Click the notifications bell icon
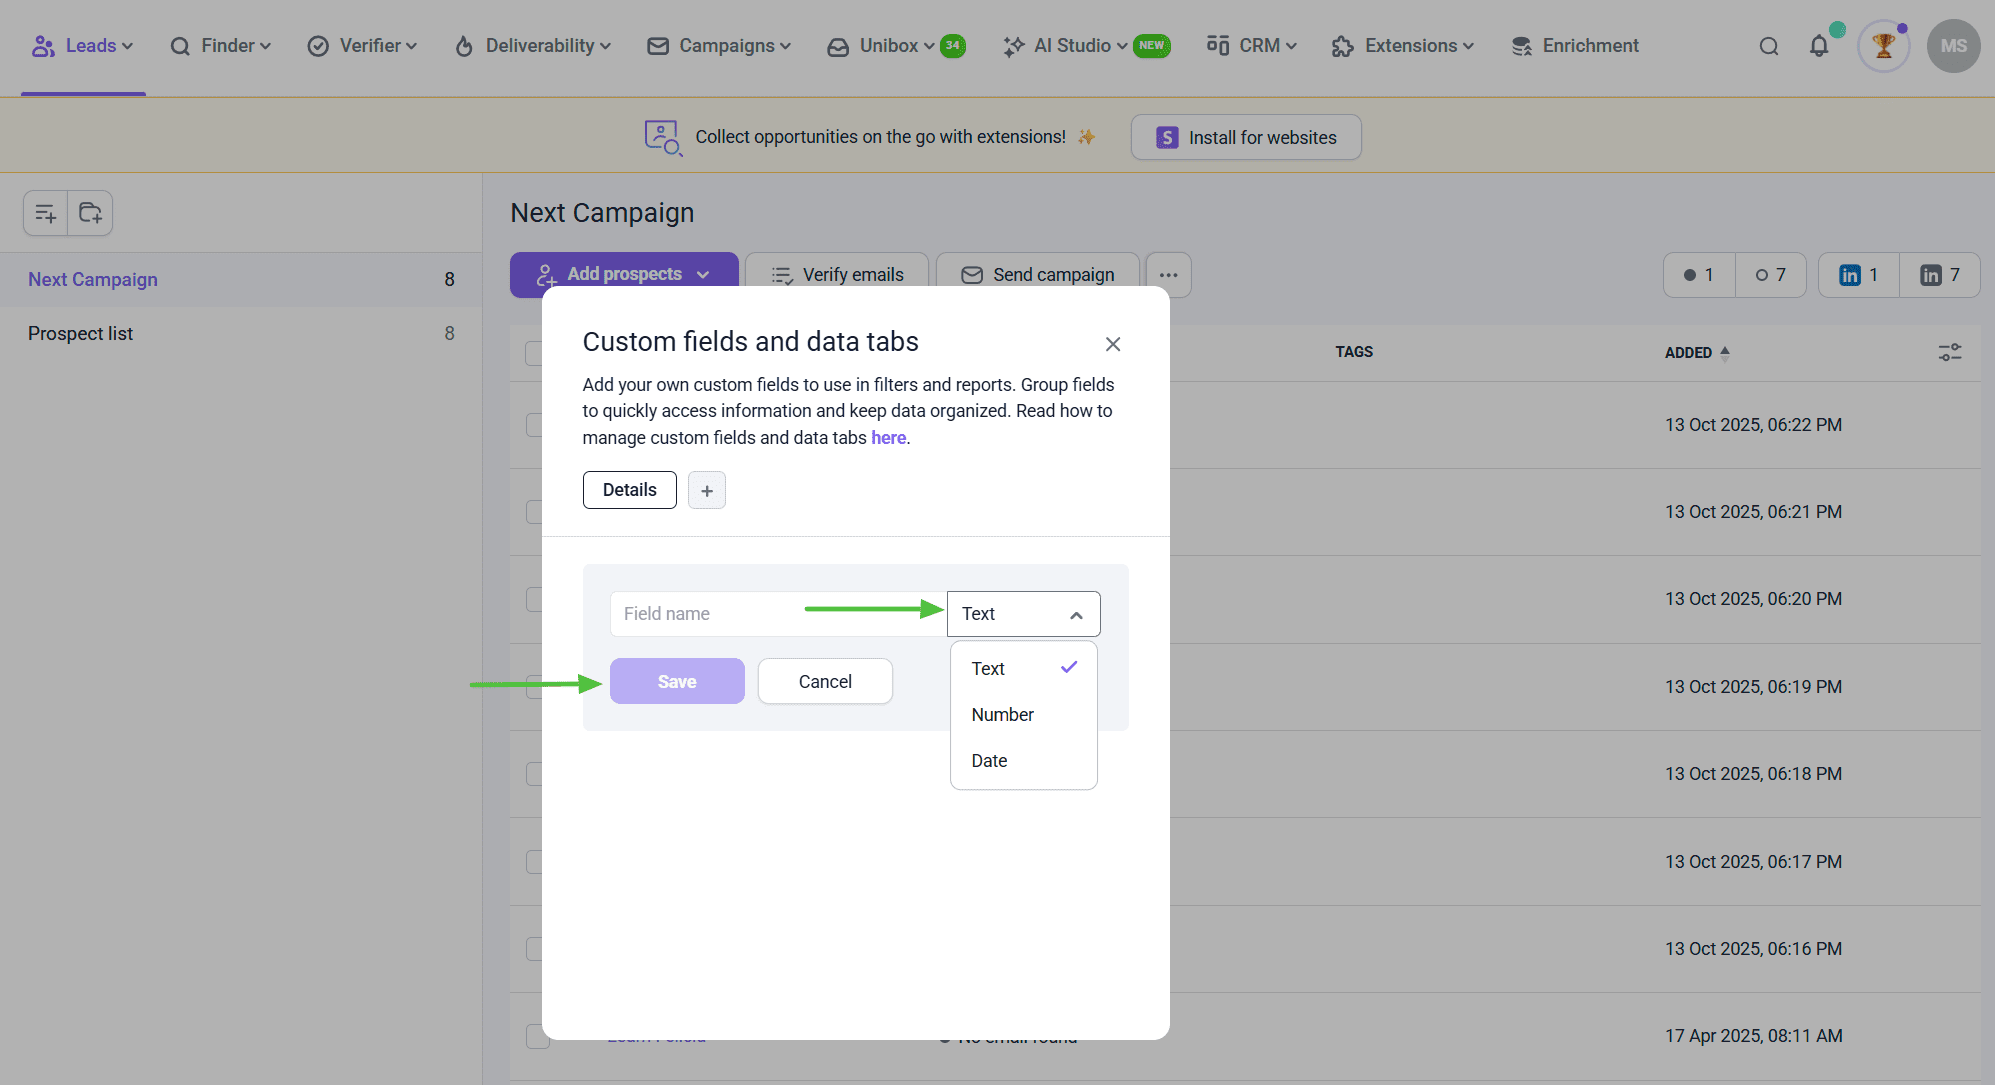 [x=1819, y=46]
